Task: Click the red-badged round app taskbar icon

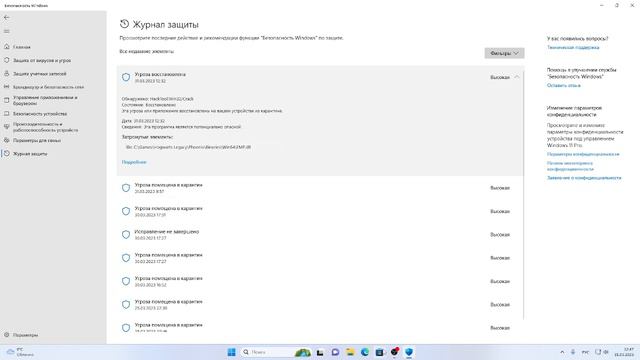Action: [395, 351]
